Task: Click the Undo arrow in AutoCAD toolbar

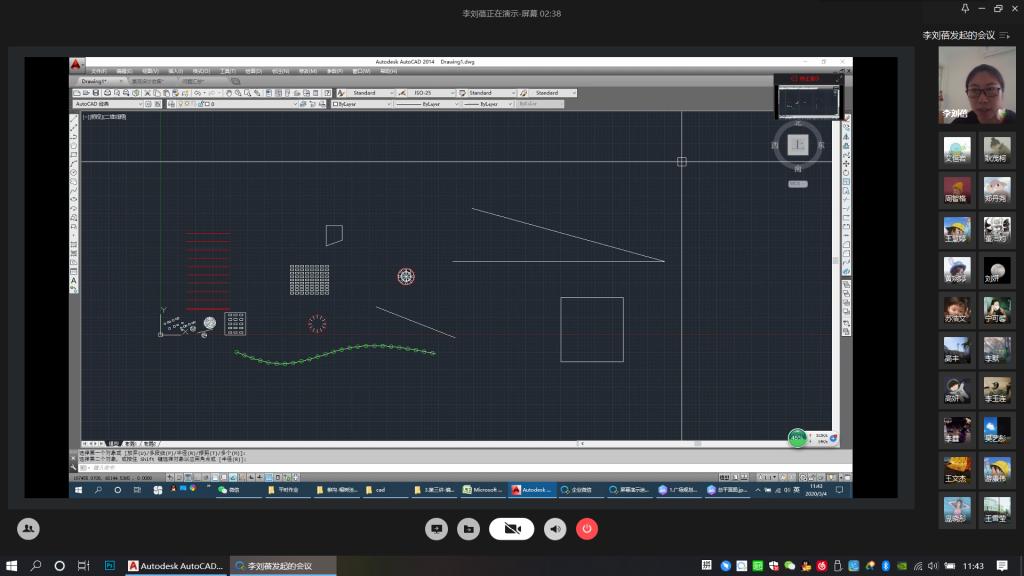Action: pos(197,93)
